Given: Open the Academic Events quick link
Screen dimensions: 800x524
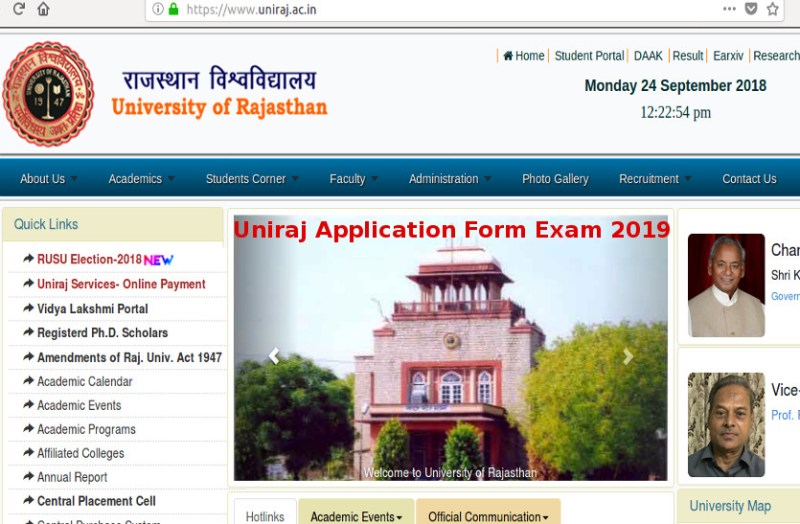Looking at the screenshot, I should (x=79, y=405).
